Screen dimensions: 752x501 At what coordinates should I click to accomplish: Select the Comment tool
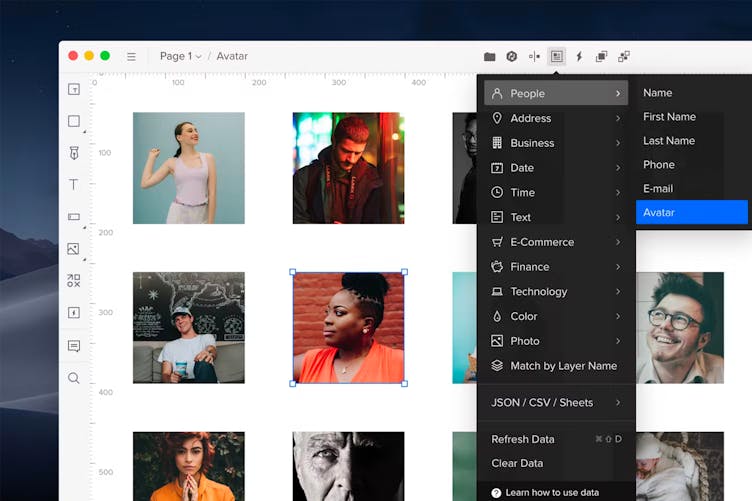[74, 346]
